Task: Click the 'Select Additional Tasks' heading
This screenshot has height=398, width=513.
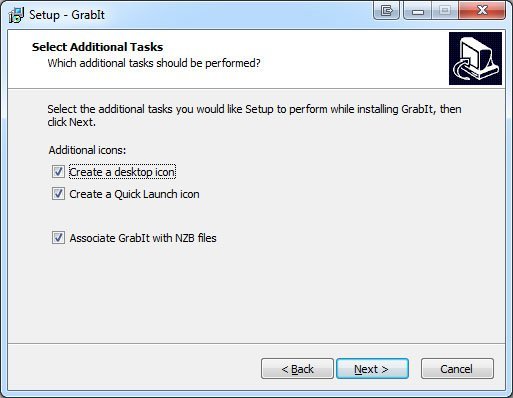Action: click(x=97, y=47)
